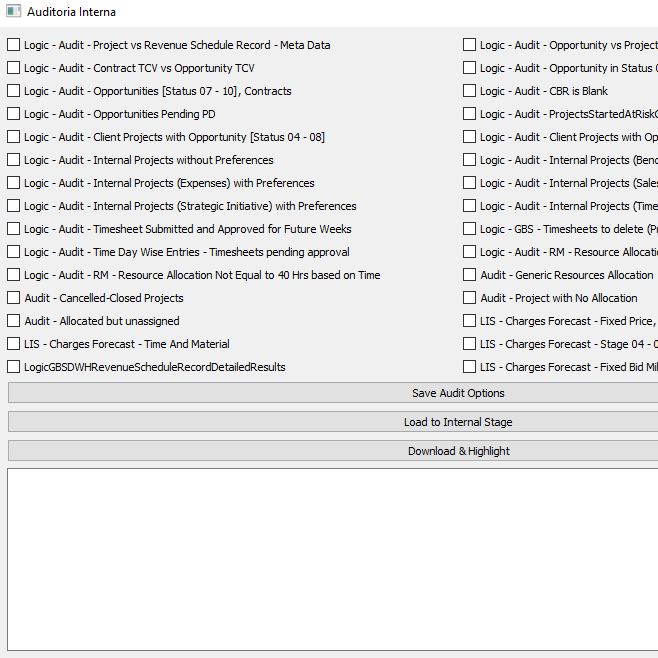Click the Download & Highlight button
This screenshot has height=658, width=658.
click(457, 451)
